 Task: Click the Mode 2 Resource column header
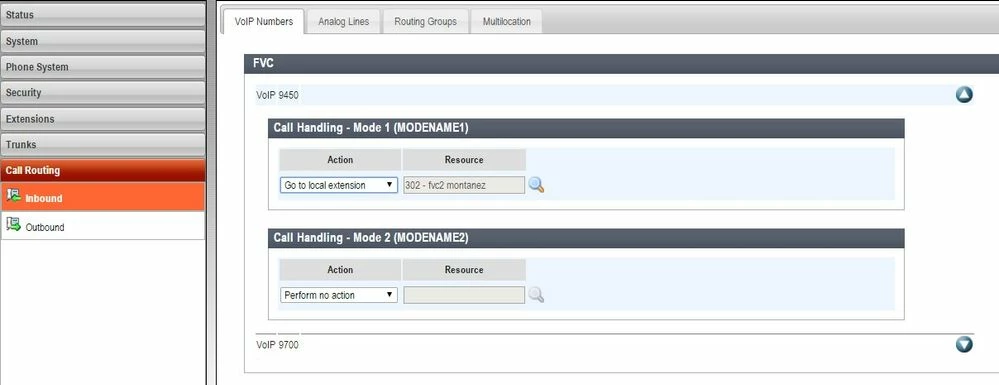(x=464, y=270)
